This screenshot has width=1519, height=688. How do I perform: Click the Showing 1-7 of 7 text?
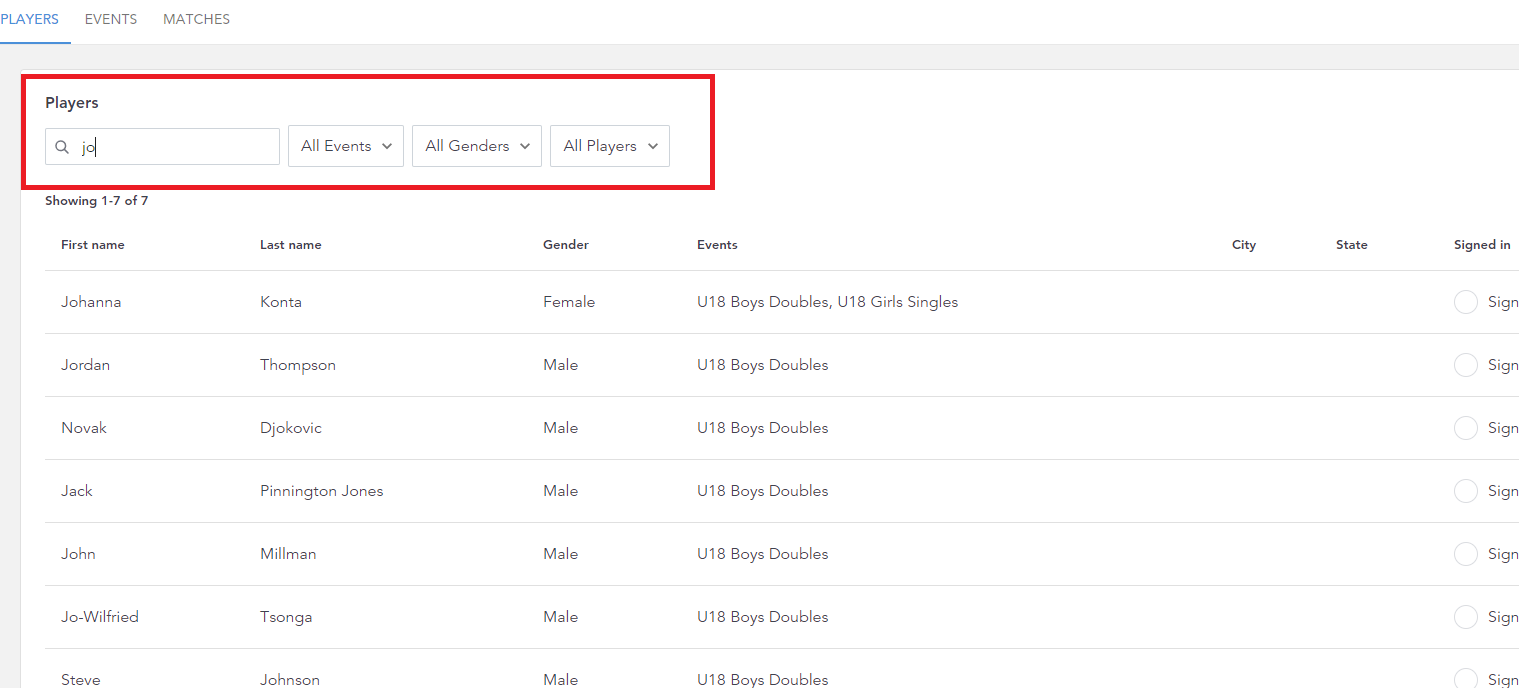[97, 201]
